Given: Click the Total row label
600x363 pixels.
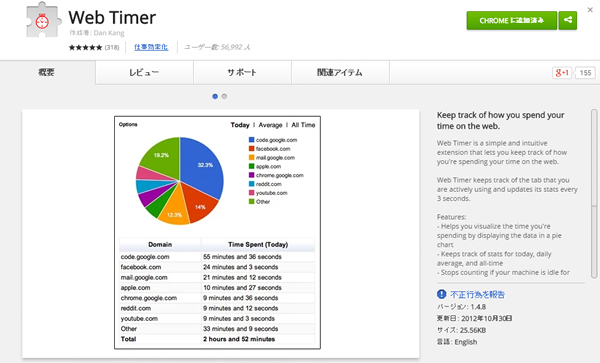Looking at the screenshot, I should [128, 339].
